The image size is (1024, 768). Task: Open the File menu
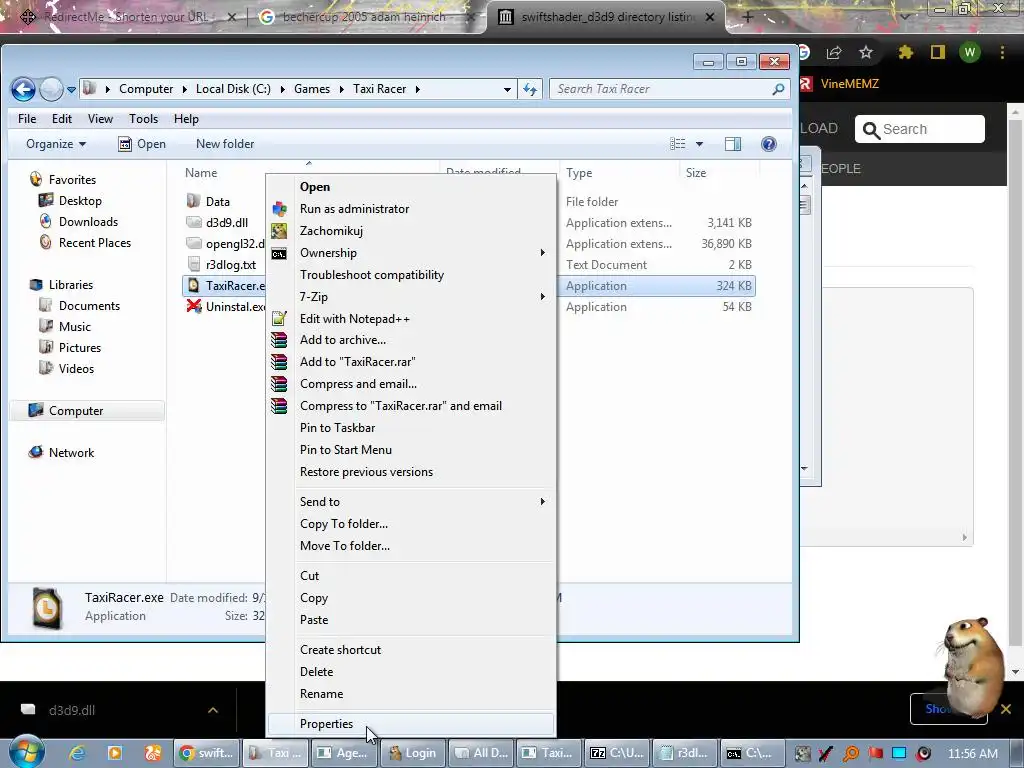tap(27, 119)
